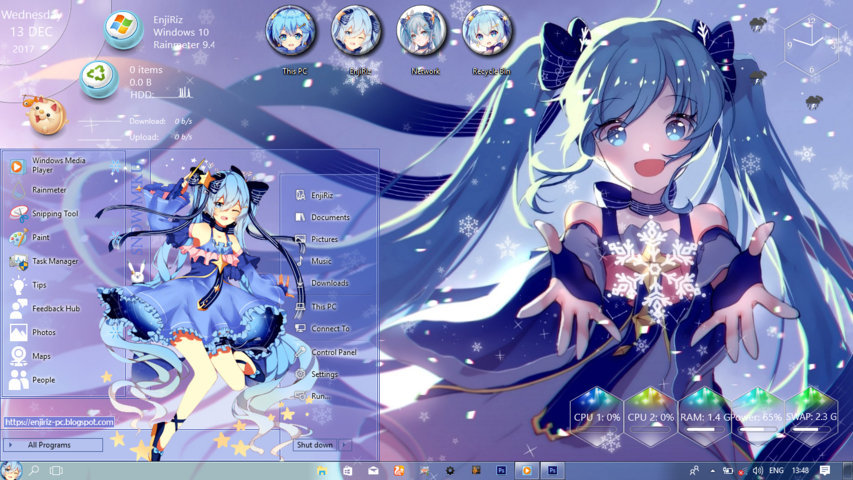Click the CPU 2 hexagon meter
This screenshot has height=480, width=853.
pos(650,417)
